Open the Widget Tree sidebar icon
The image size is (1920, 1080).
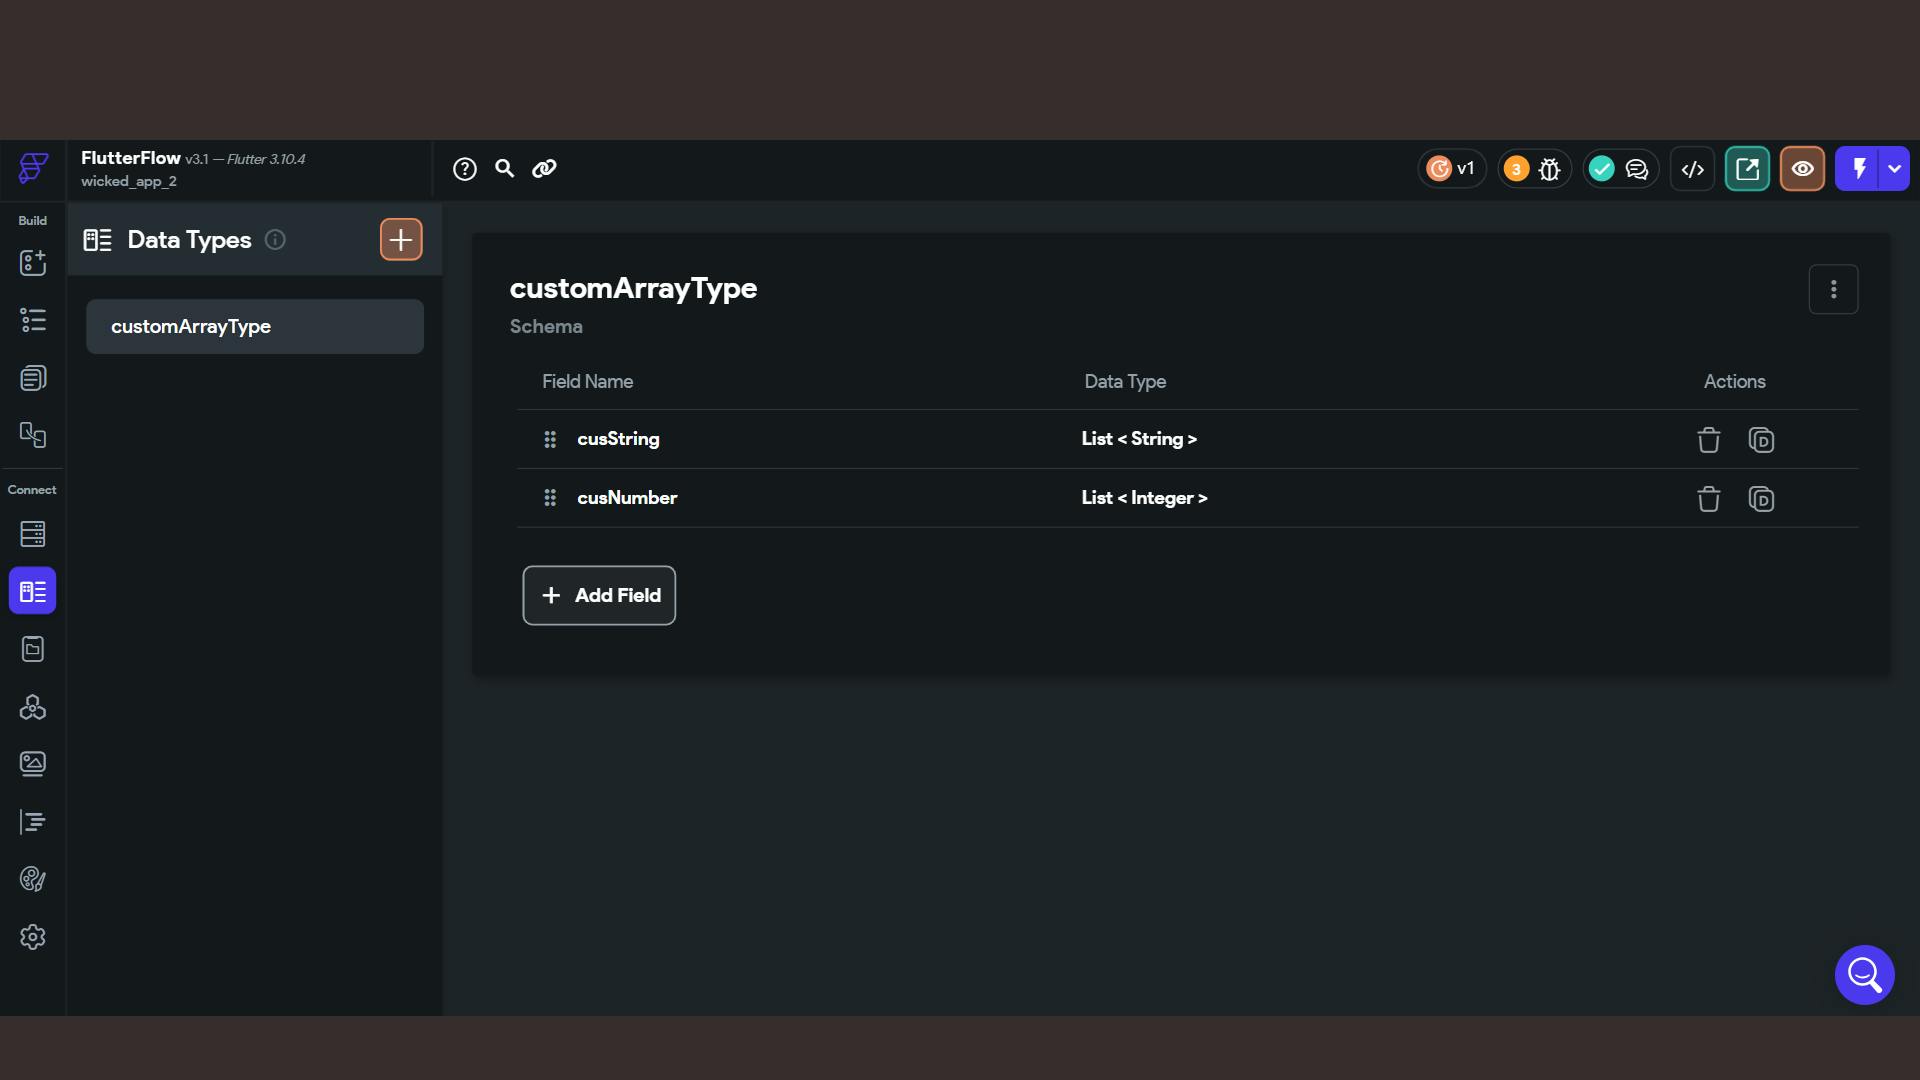click(x=33, y=320)
